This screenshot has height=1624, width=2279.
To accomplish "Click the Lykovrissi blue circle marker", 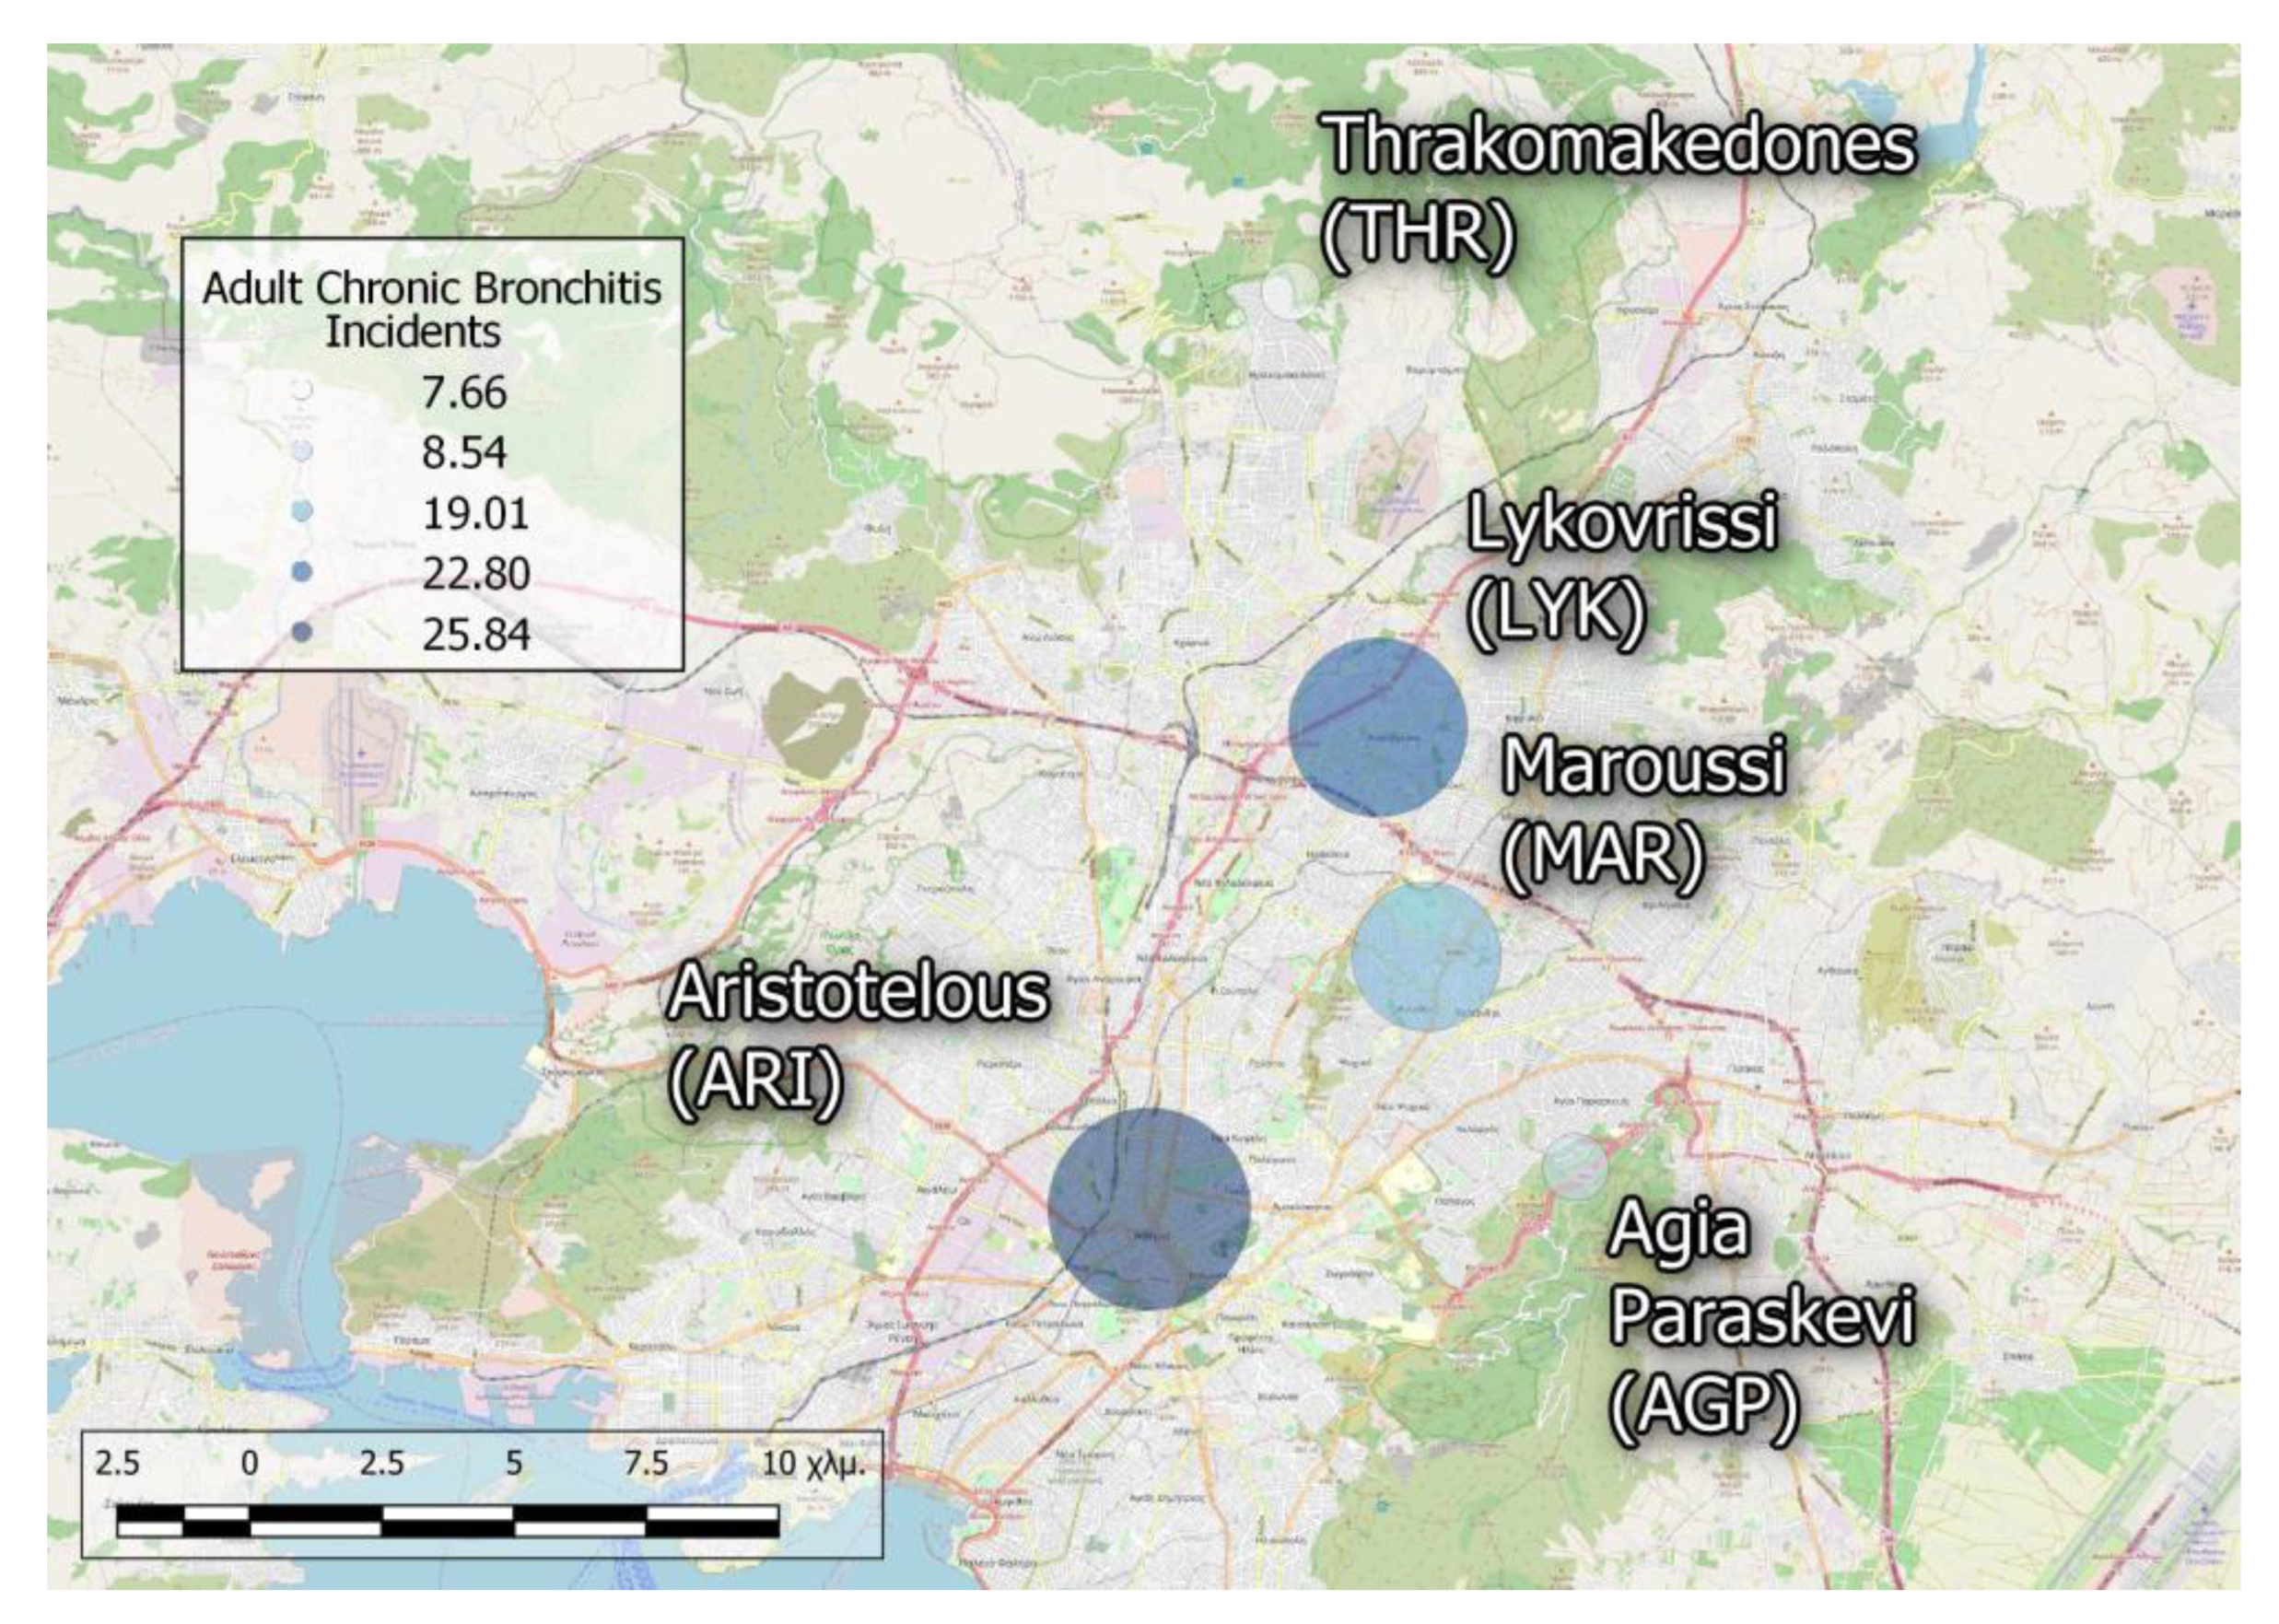I will tap(1377, 727).
